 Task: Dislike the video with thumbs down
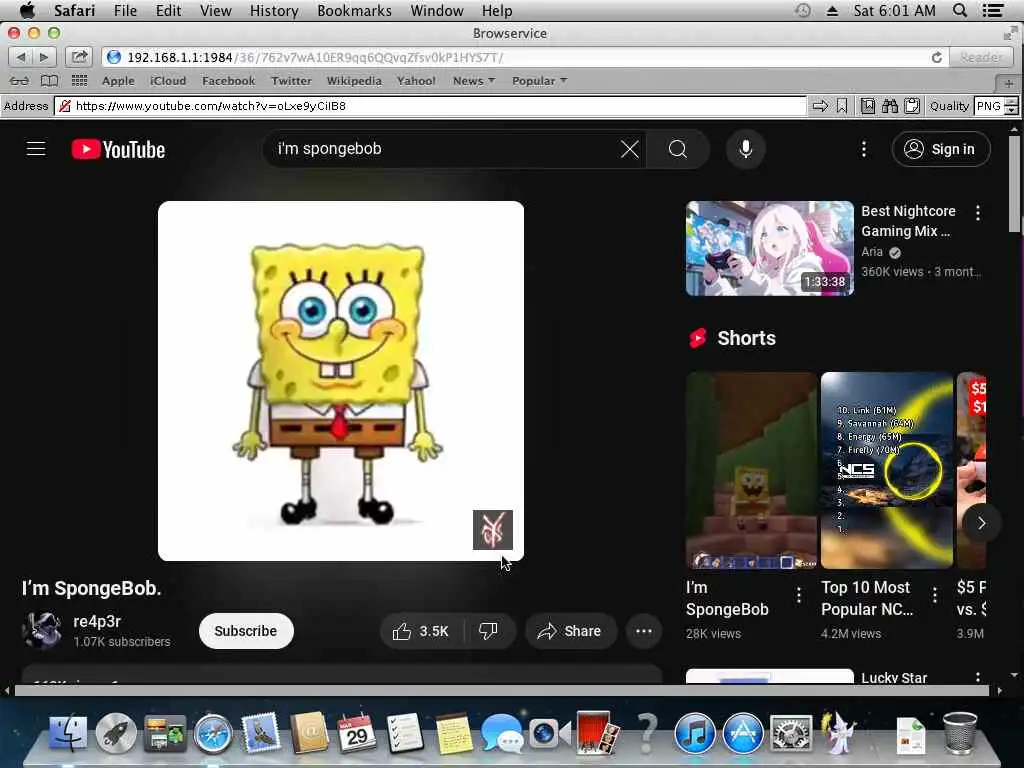tap(488, 631)
